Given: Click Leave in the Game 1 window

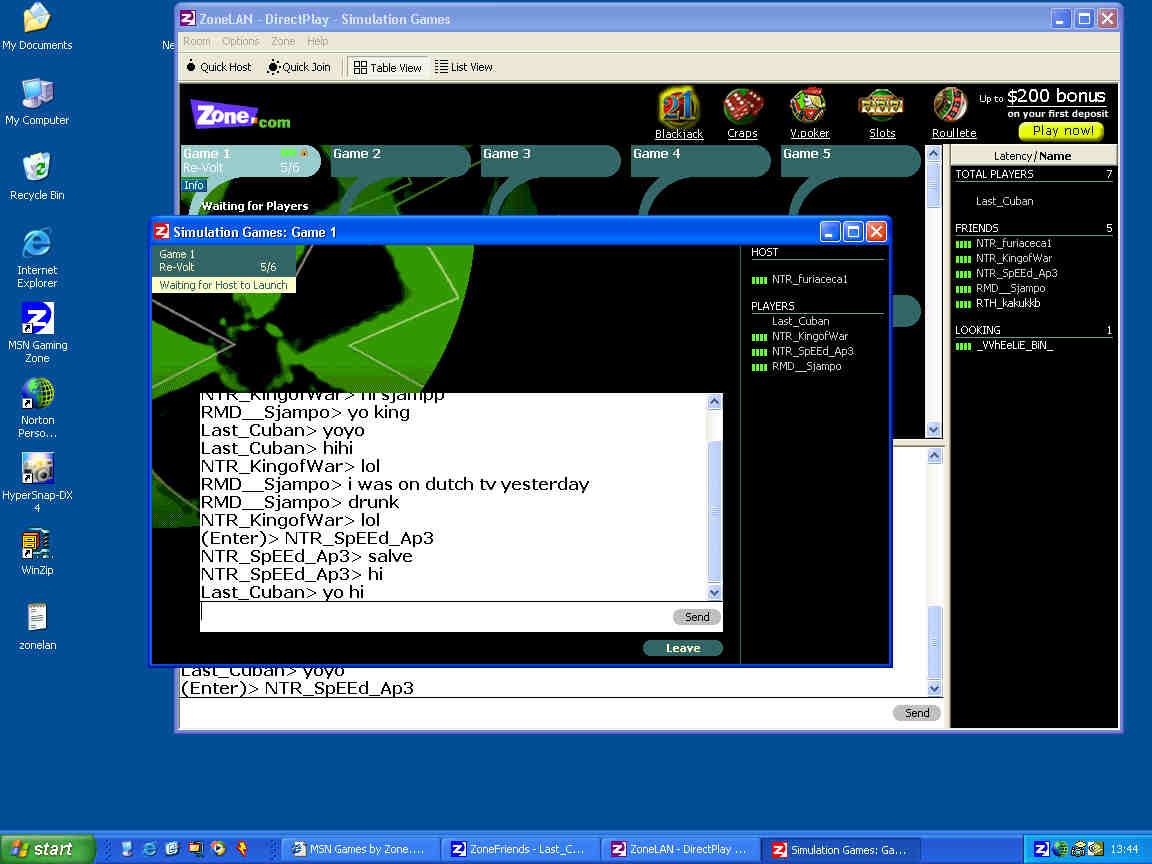Looking at the screenshot, I should click(683, 648).
